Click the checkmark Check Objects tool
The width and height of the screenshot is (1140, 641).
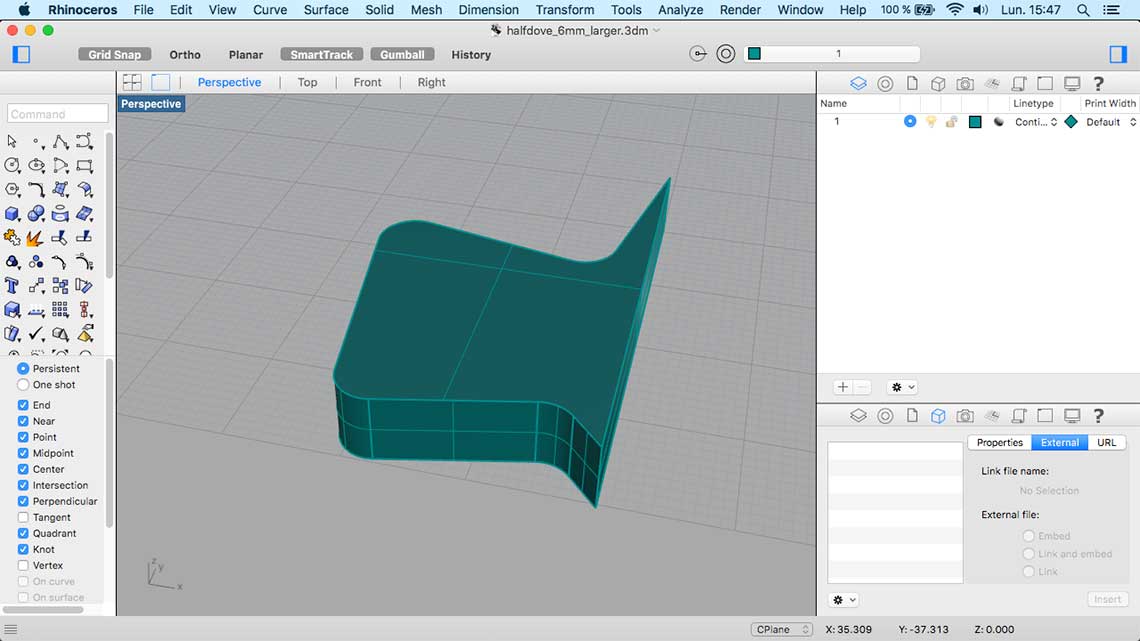click(36, 334)
